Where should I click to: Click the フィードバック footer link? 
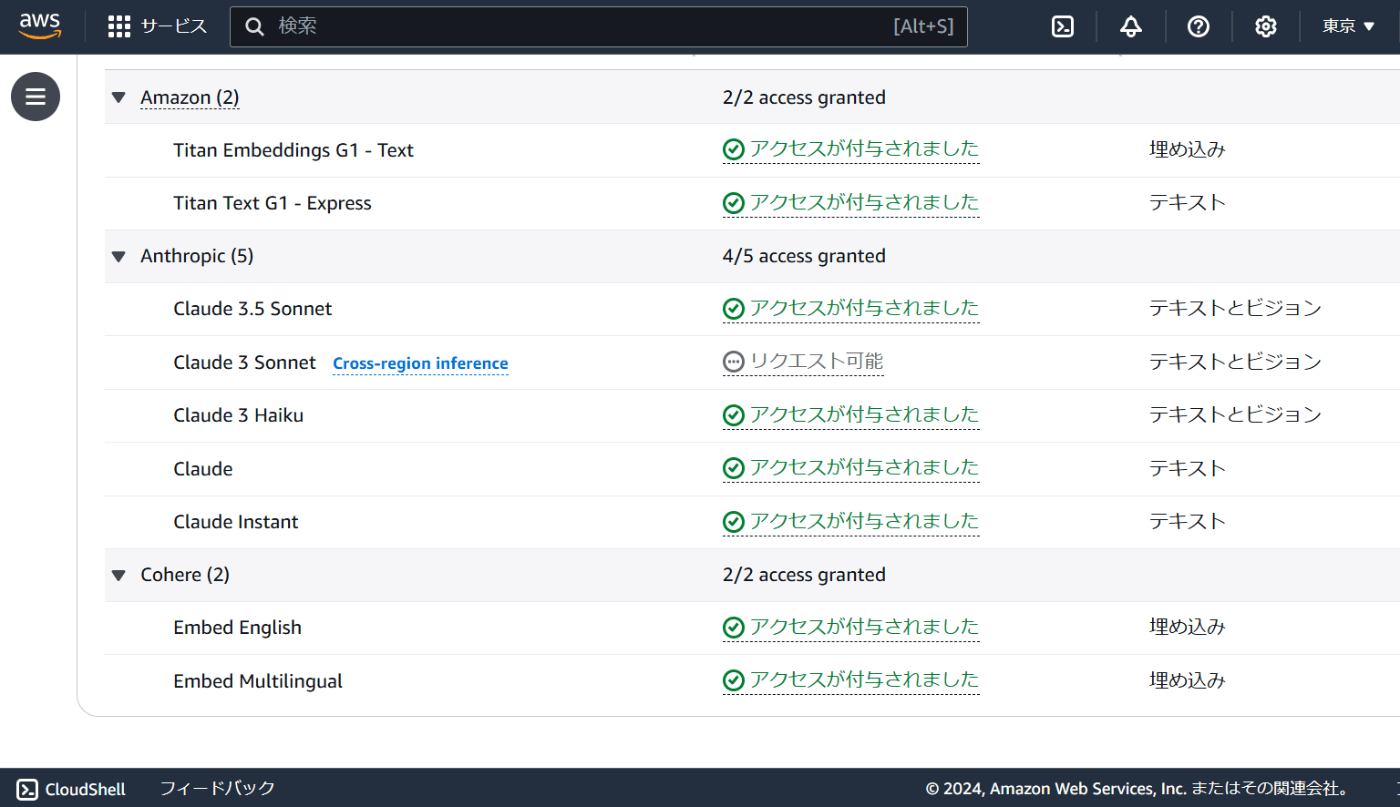click(x=217, y=788)
